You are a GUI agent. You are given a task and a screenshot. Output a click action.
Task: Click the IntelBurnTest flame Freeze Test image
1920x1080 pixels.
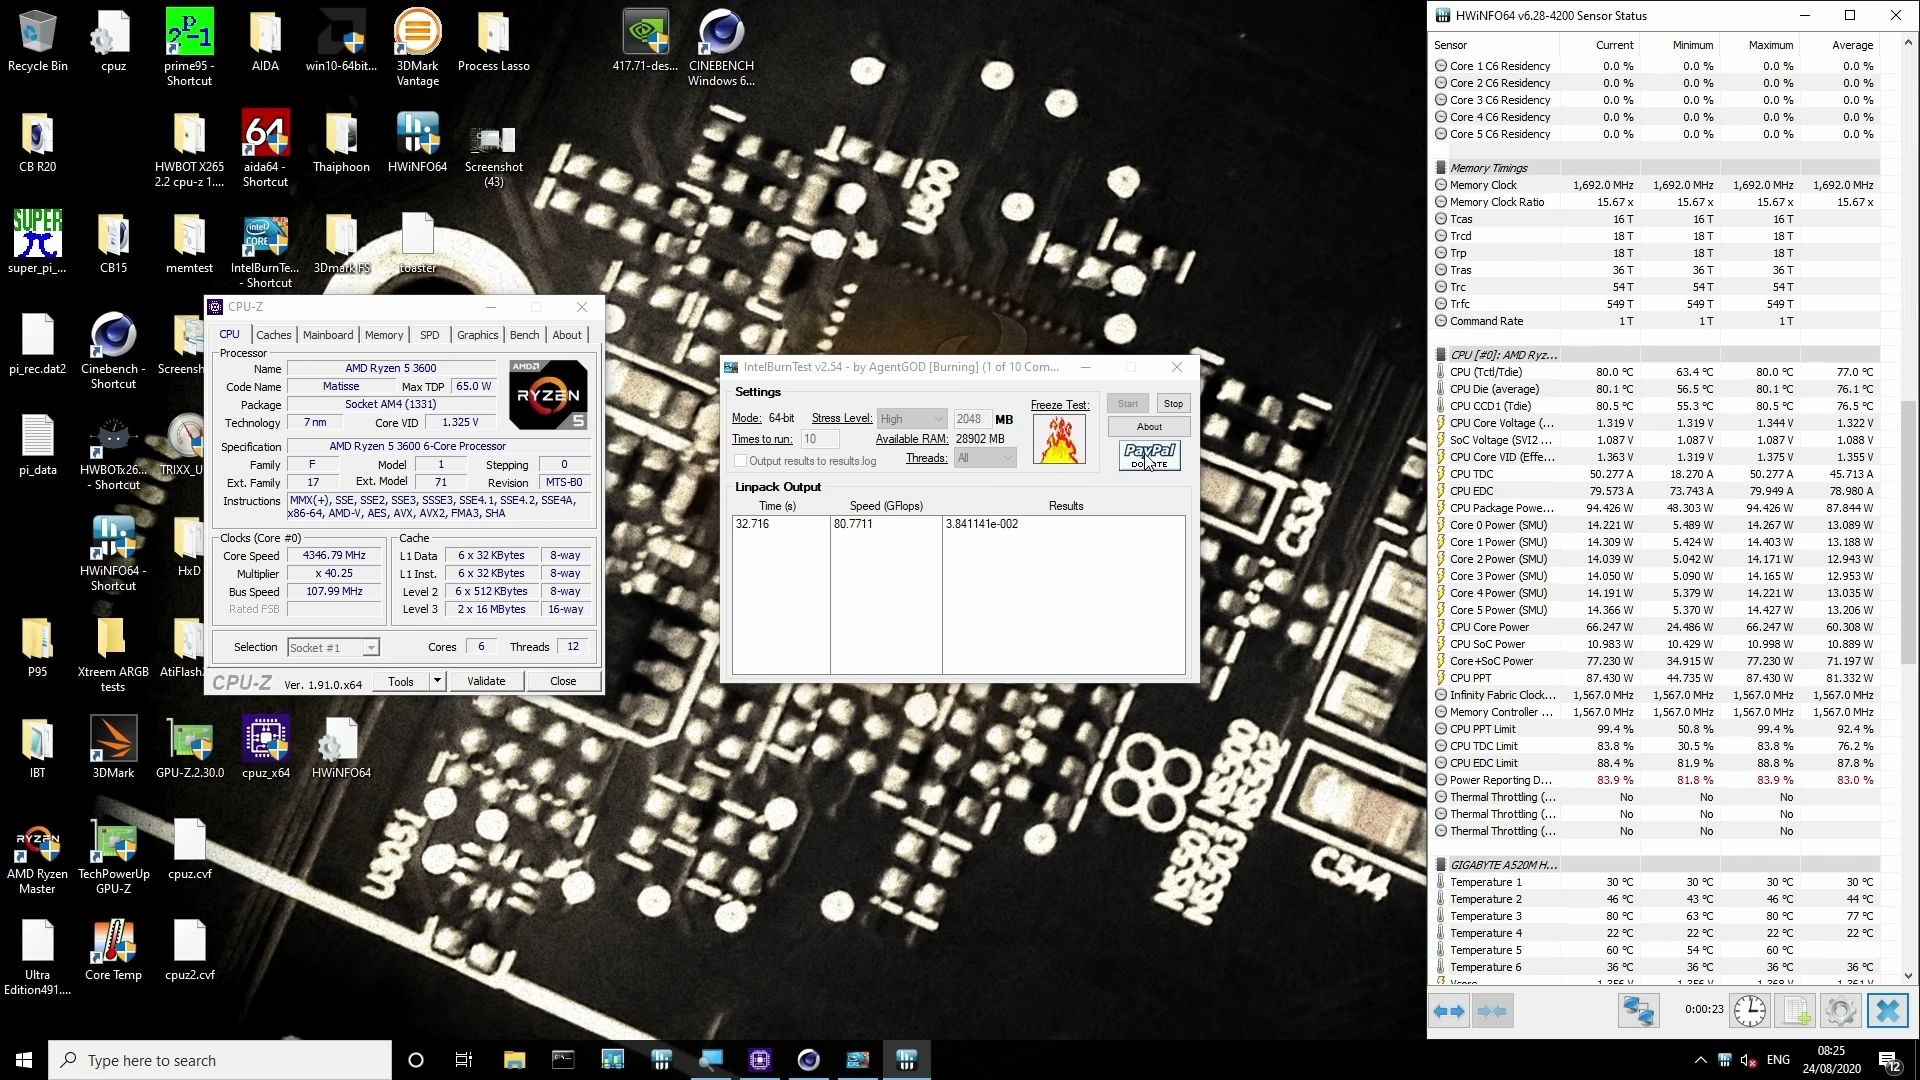1059,439
